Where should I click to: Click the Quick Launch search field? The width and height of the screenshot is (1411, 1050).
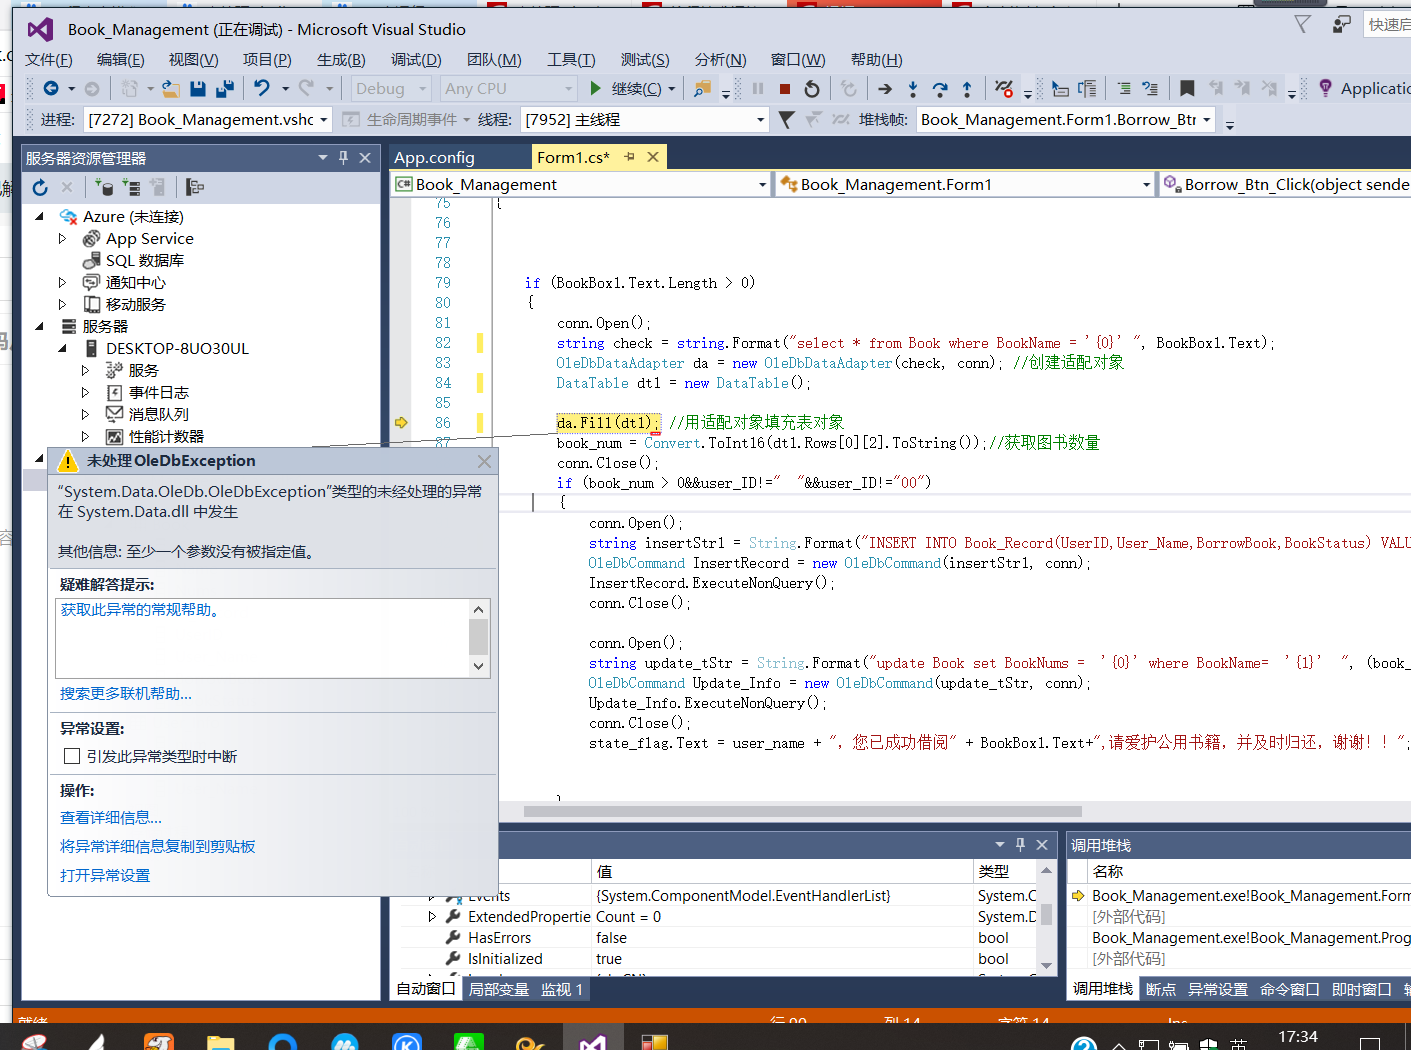pyautogui.click(x=1389, y=24)
